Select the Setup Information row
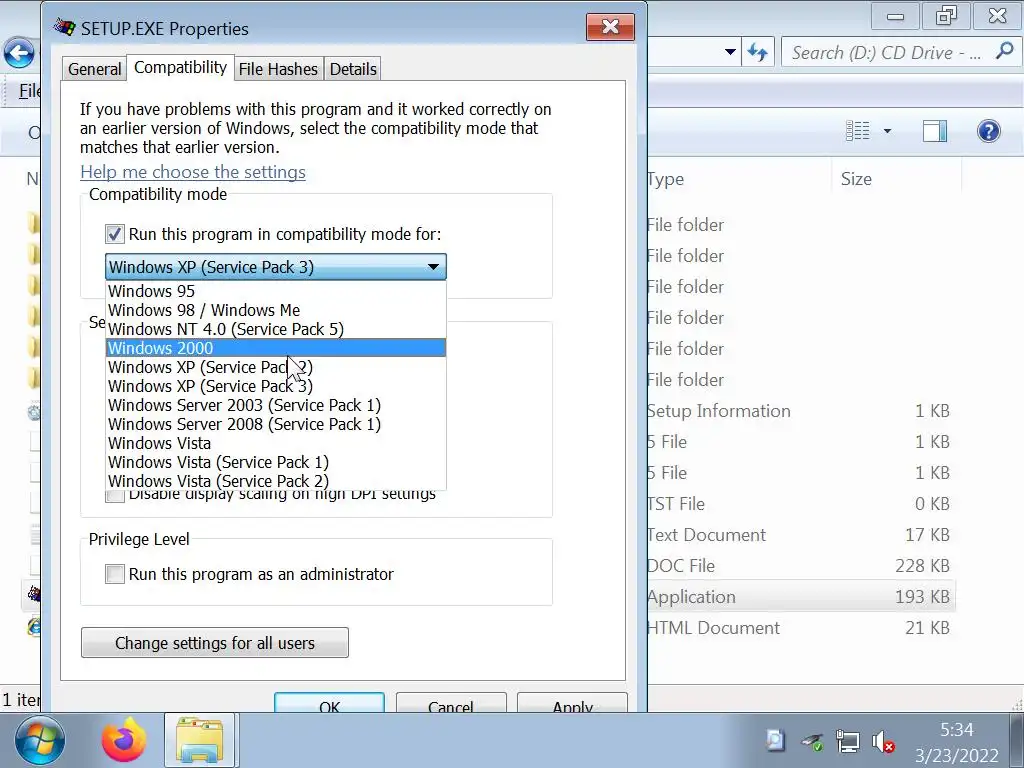The height and width of the screenshot is (768, 1024). (x=801, y=410)
